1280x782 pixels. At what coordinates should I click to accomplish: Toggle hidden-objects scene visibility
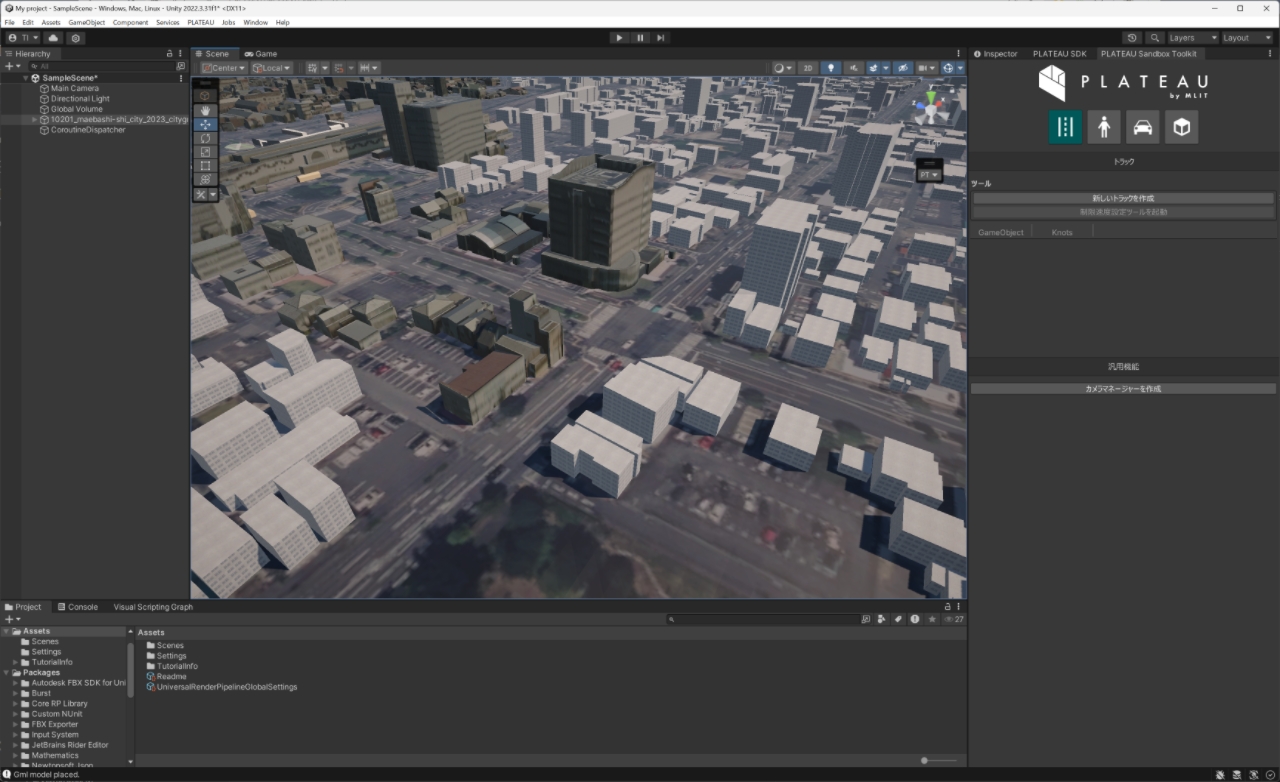(901, 68)
